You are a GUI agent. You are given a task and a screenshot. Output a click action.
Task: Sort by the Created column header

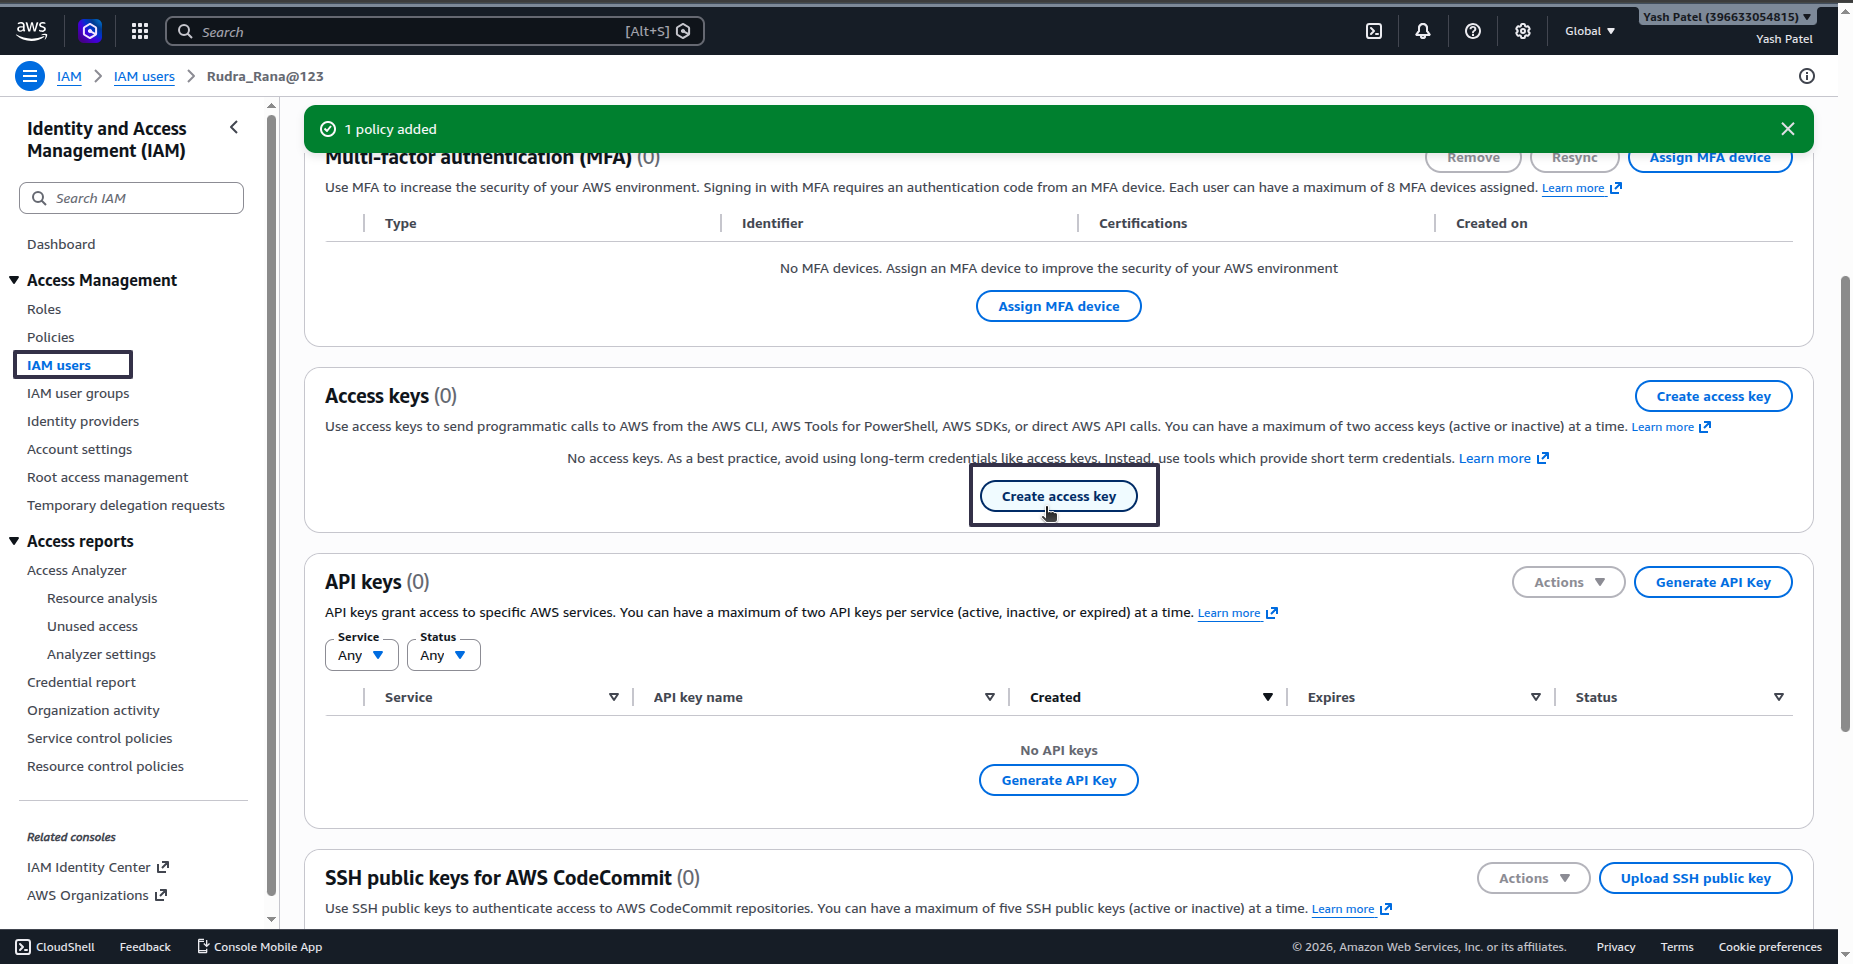pyautogui.click(x=1055, y=697)
